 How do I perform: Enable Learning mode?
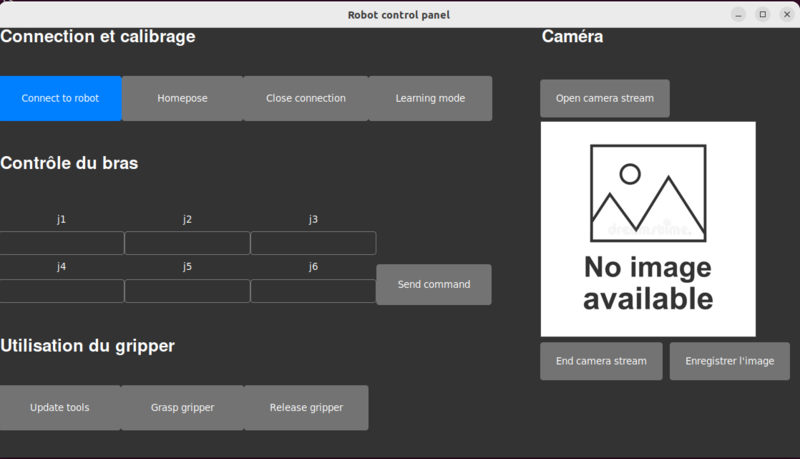pyautogui.click(x=430, y=98)
